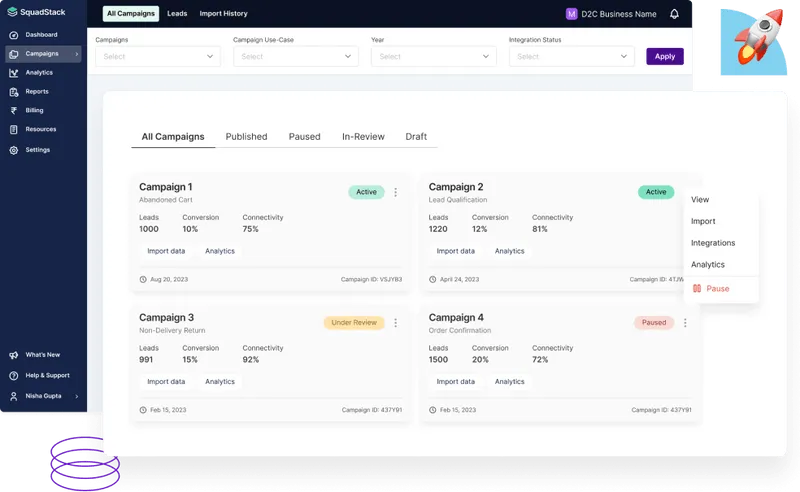Click the pause icon in context menu
This screenshot has width=800, height=492.
click(x=696, y=289)
